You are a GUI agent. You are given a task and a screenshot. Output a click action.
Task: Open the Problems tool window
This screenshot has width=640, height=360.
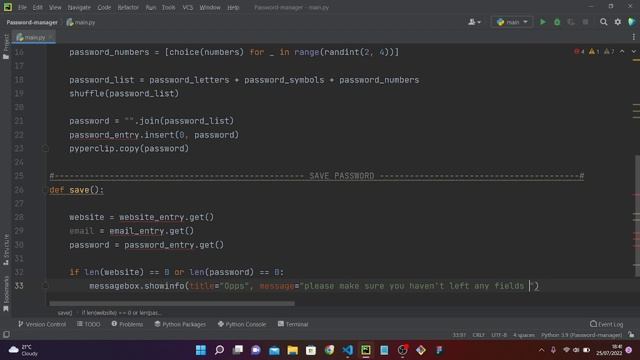[x=127, y=324]
